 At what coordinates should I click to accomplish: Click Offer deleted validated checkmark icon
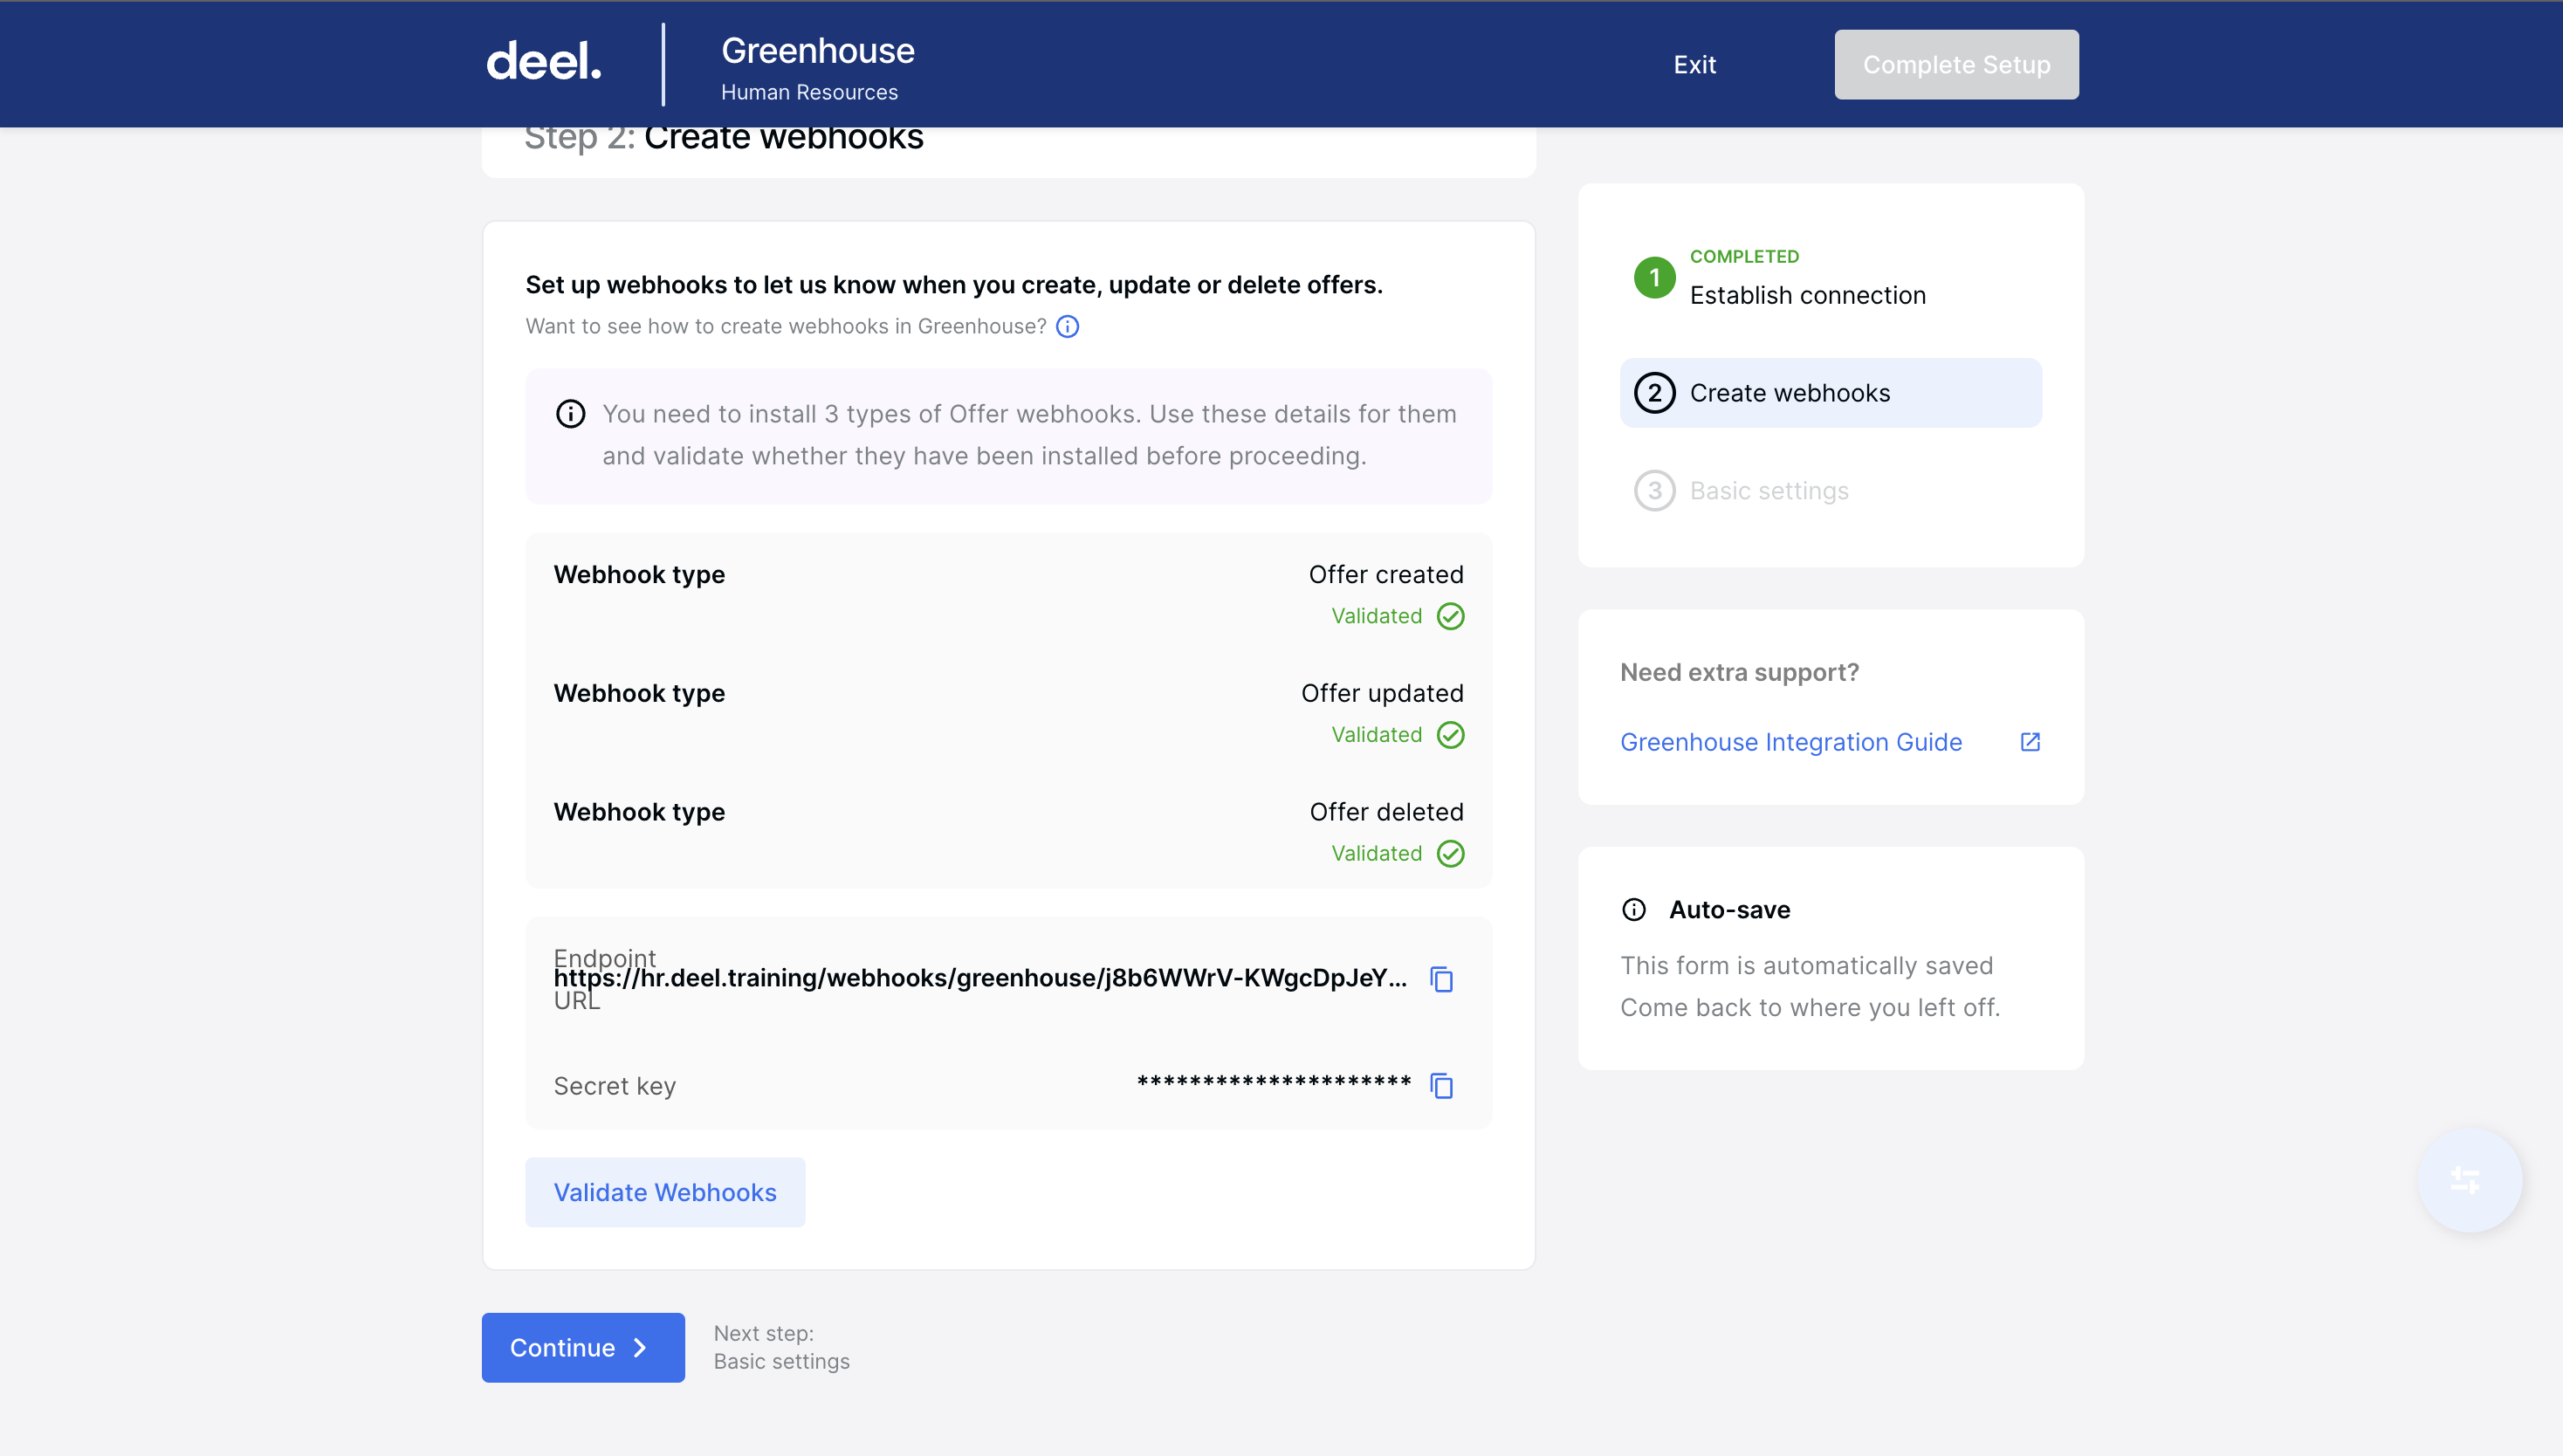click(x=1450, y=853)
